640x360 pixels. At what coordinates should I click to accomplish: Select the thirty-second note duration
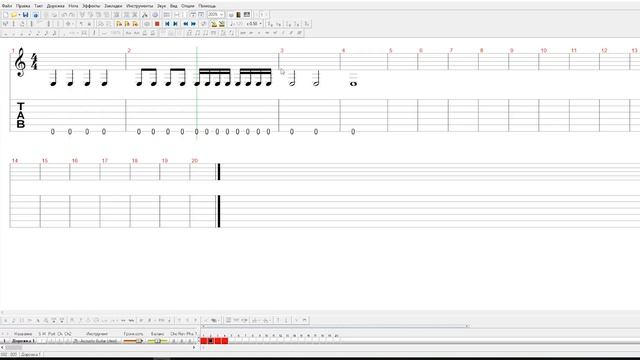point(46,33)
